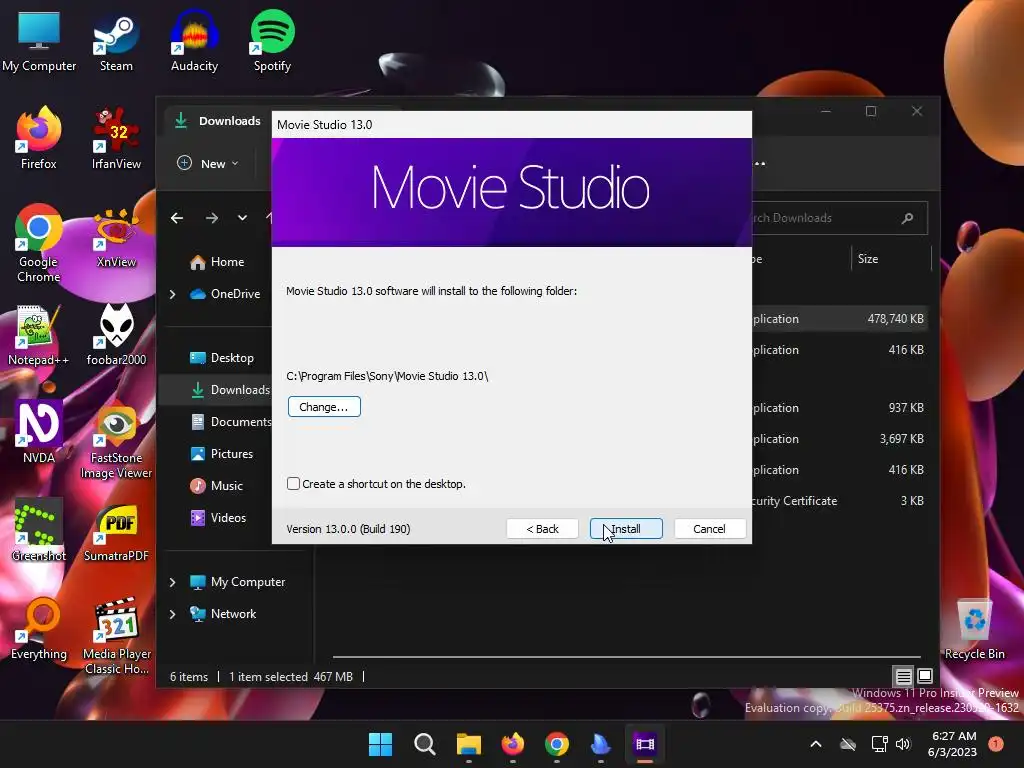Screen dimensions: 1024x768
Task: Click Search Downloads field
Action: [x=839, y=218]
